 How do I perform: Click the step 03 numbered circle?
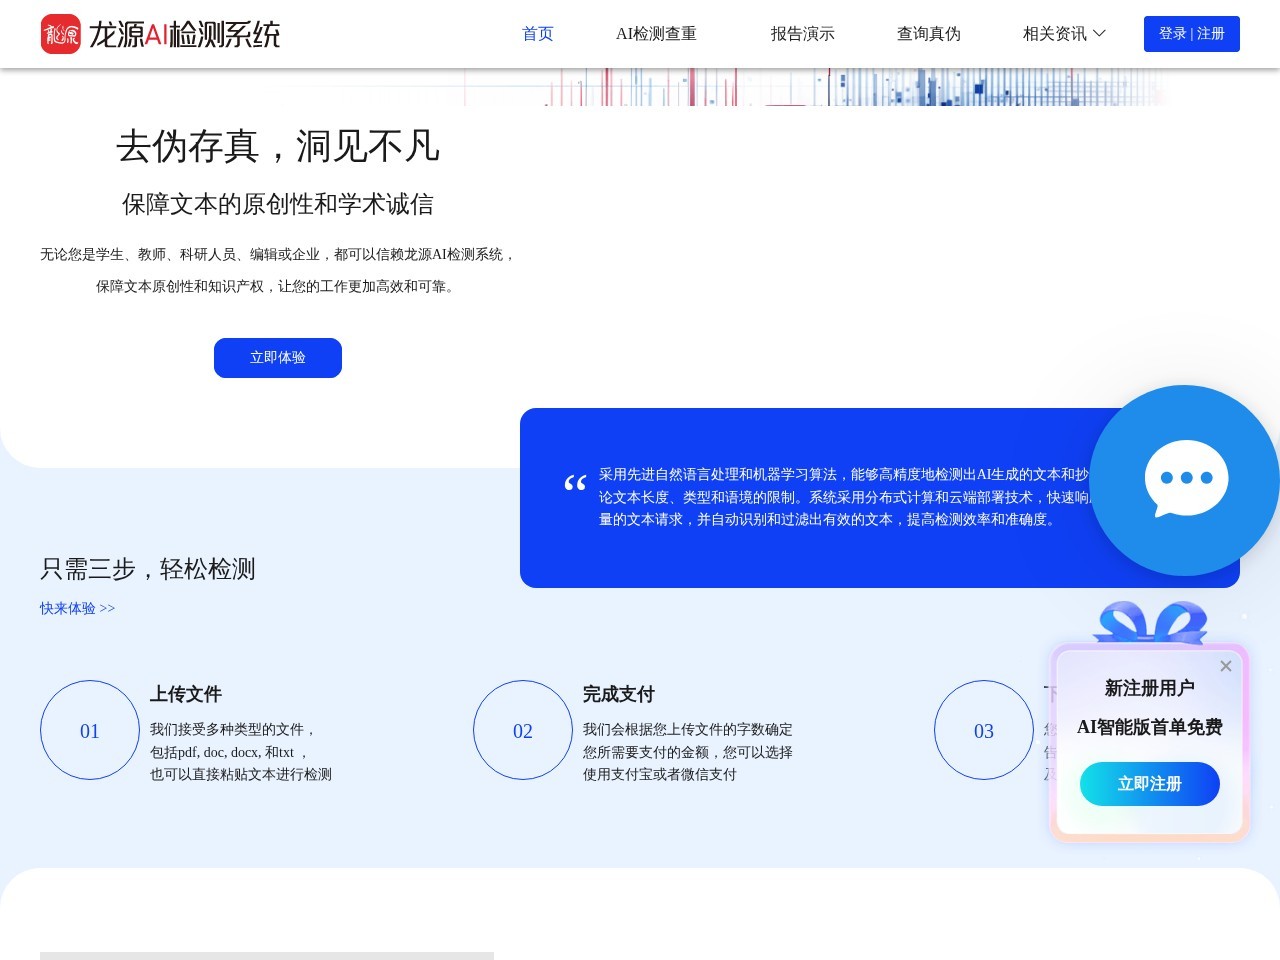(984, 730)
